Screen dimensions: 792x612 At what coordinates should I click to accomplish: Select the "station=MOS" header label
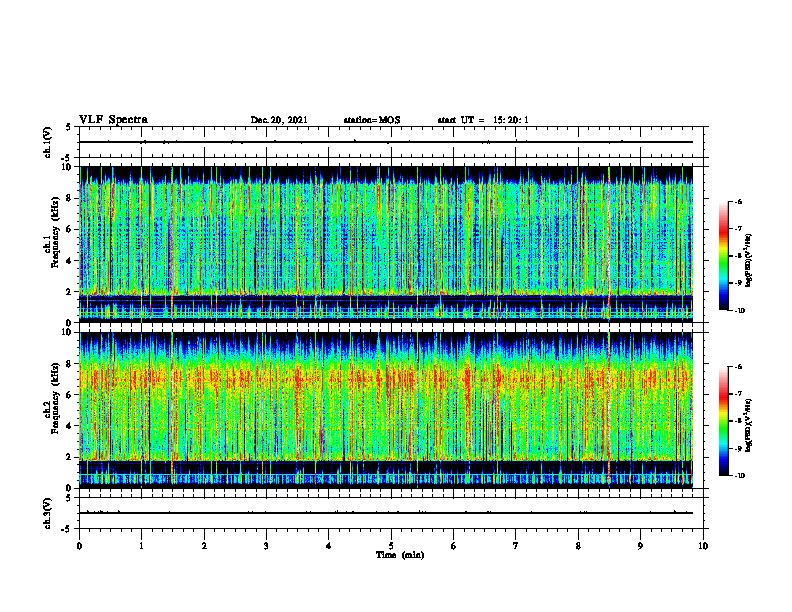[372, 120]
